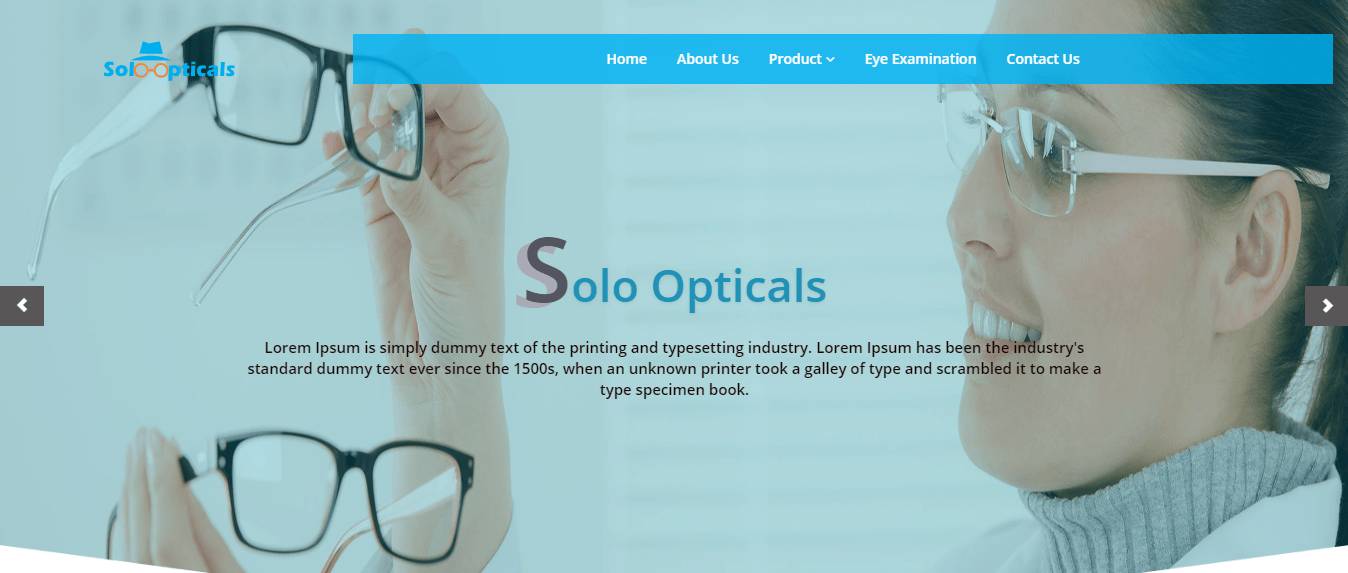This screenshot has height=573, width=1348.
Task: Show the previous slide with left arrow
Action: (x=22, y=306)
